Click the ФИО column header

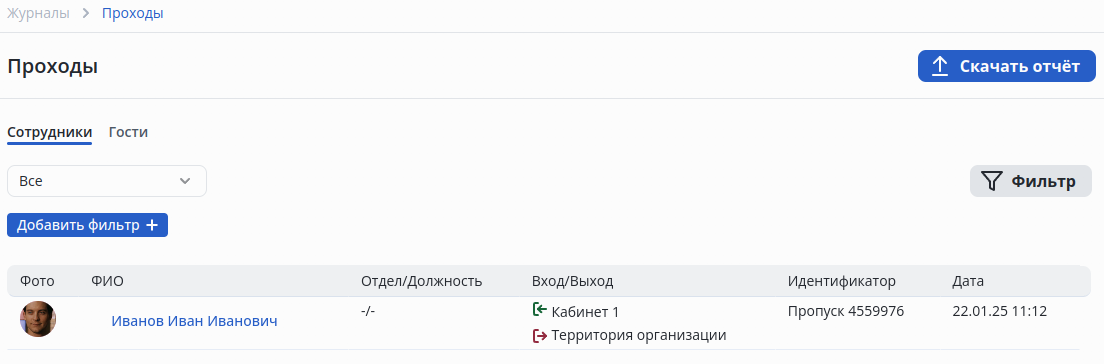[x=107, y=281]
